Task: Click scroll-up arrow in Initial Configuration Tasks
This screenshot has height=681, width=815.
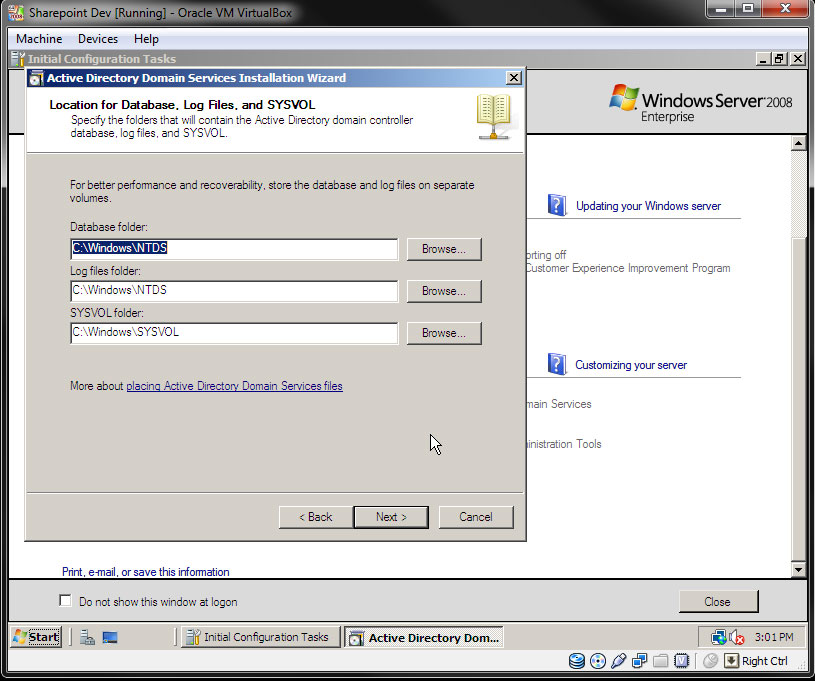Action: coord(798,143)
